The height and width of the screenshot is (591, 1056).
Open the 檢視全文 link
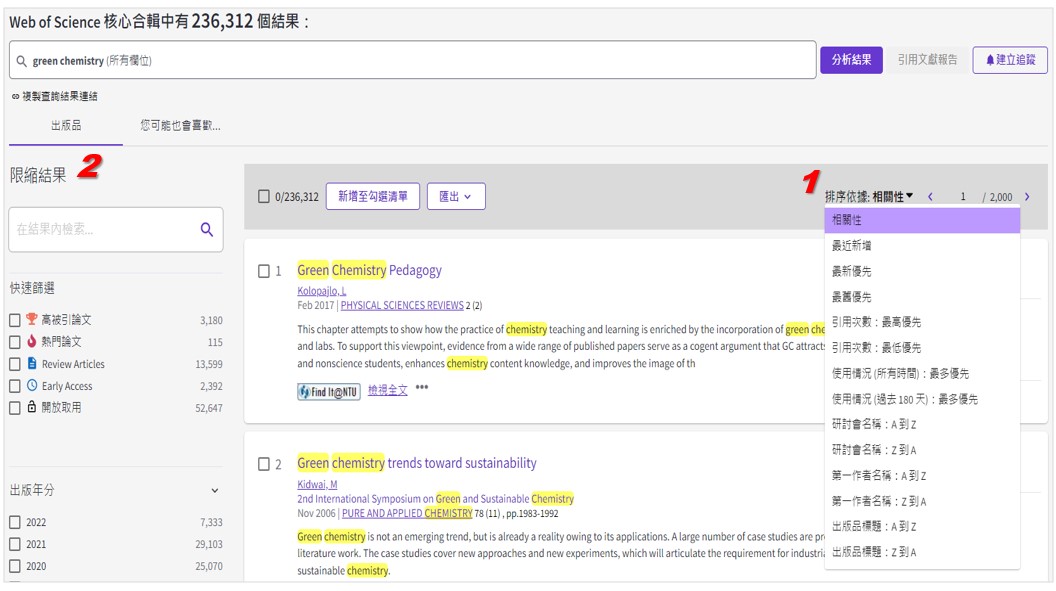pos(388,390)
